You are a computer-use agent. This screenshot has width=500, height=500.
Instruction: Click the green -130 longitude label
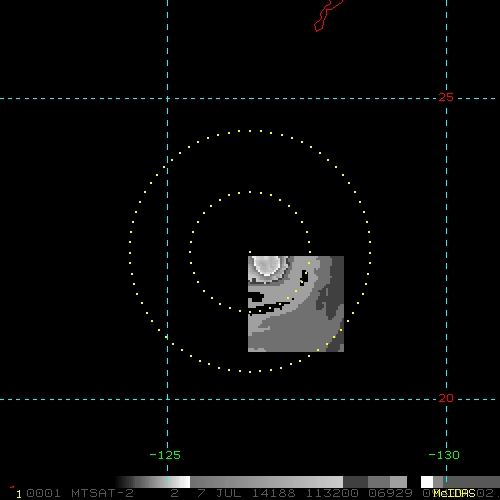click(444, 455)
